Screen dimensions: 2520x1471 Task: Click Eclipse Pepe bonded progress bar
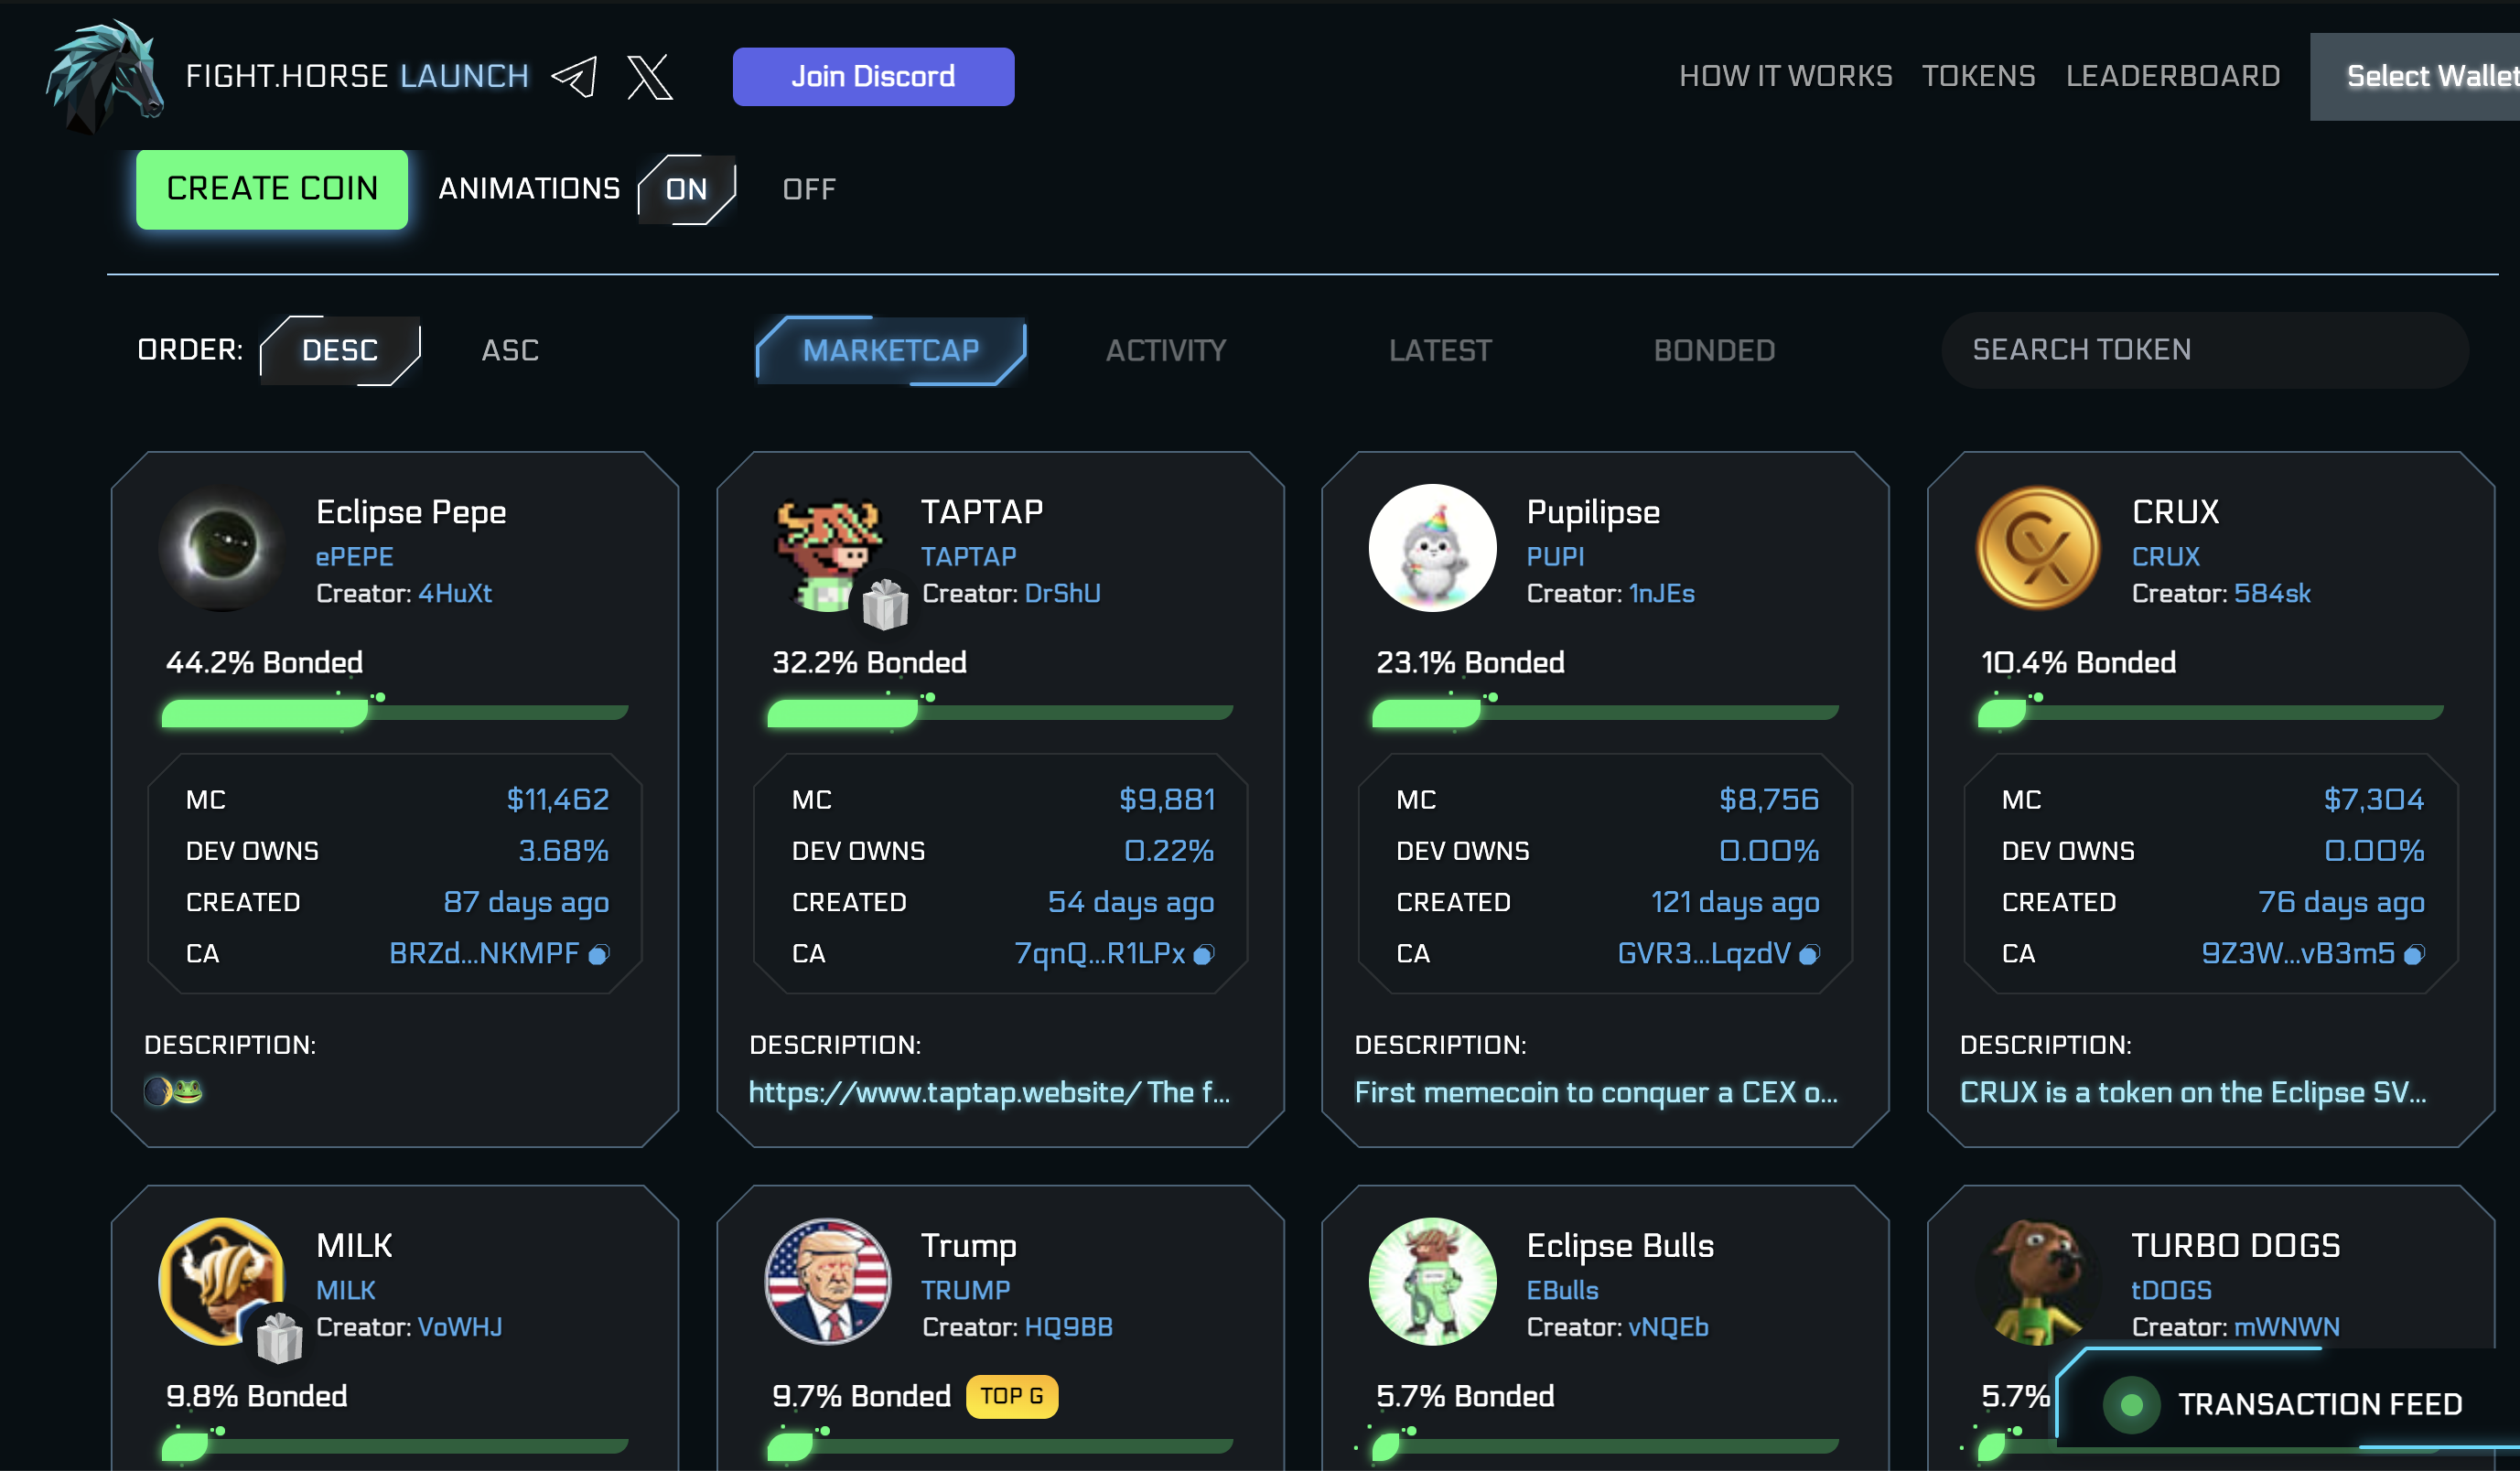(395, 713)
